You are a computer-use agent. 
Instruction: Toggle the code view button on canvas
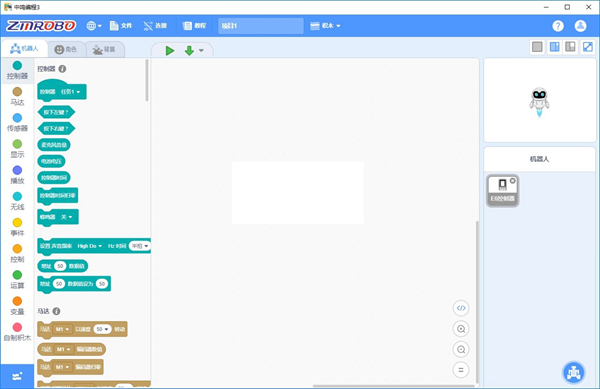click(461, 308)
